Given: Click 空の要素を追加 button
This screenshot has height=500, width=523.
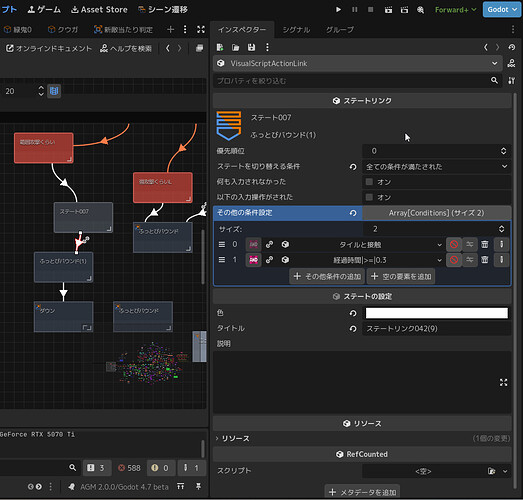Looking at the screenshot, I should point(401,277).
